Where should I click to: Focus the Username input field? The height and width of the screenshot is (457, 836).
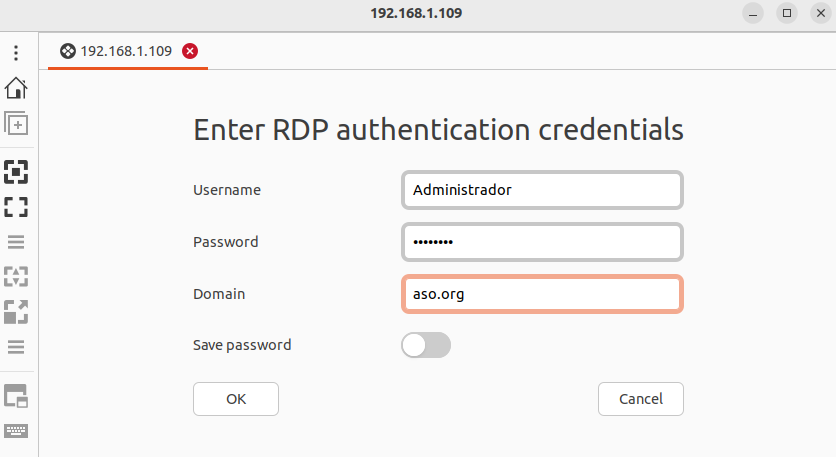tap(542, 190)
